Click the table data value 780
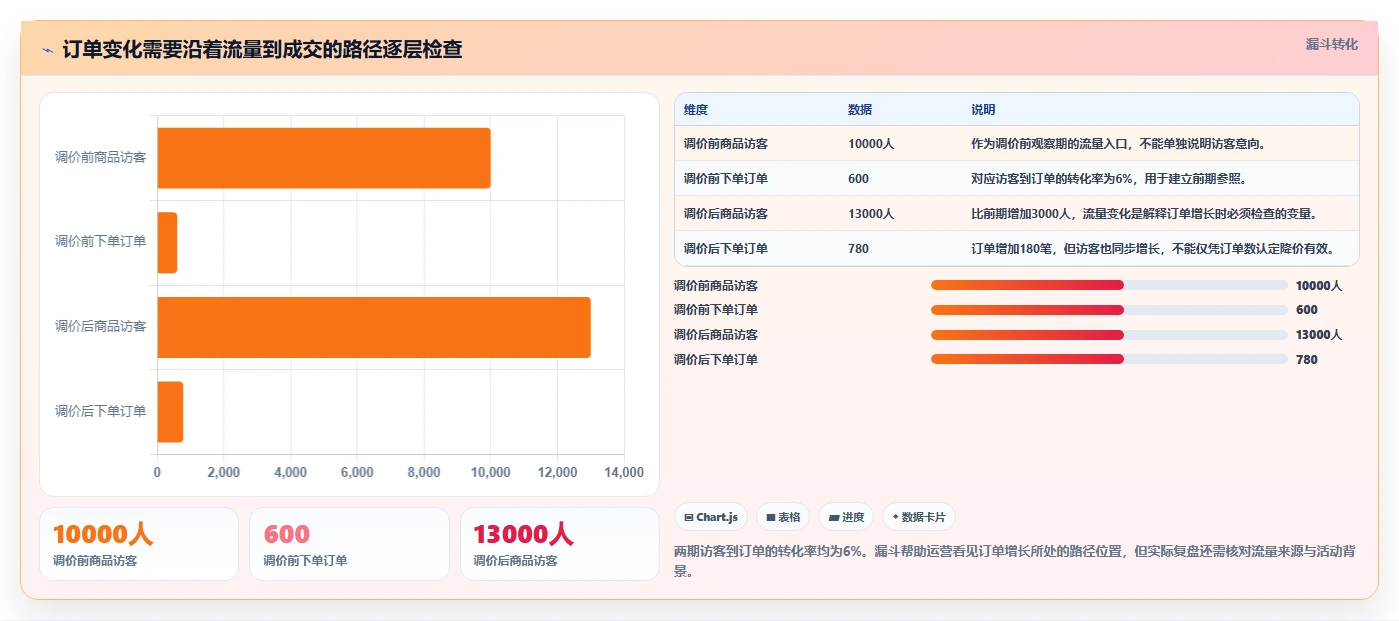The height and width of the screenshot is (621, 1399). point(858,248)
